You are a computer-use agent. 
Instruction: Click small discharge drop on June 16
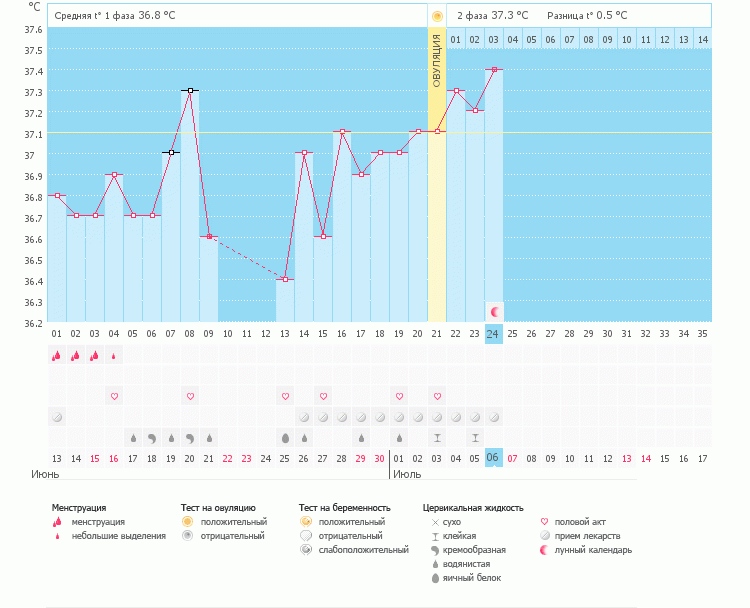point(113,355)
